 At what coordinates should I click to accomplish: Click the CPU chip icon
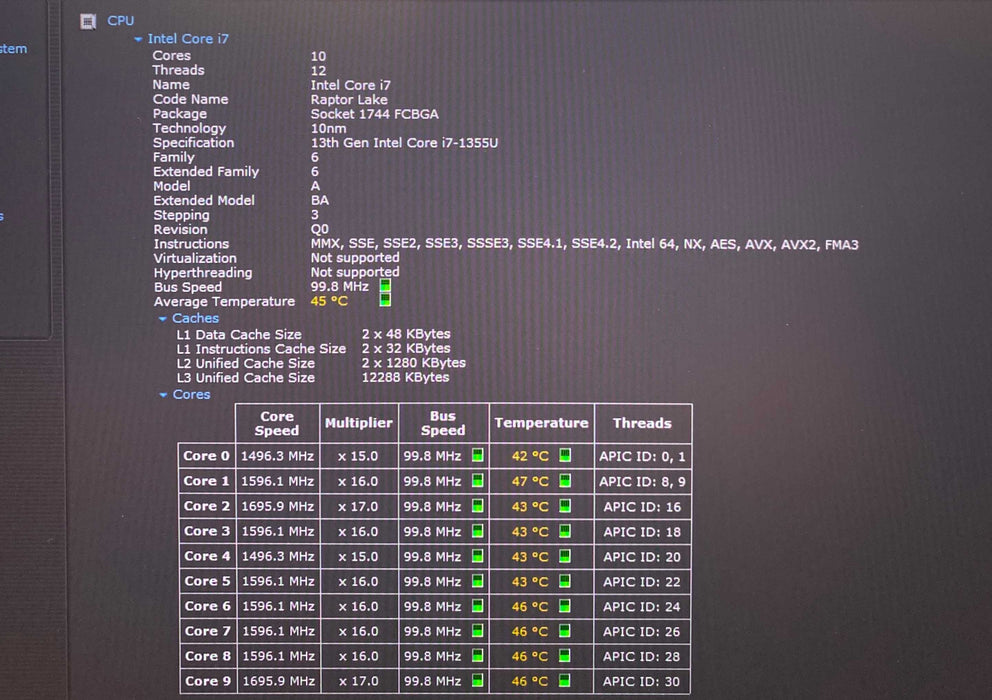click(x=88, y=22)
